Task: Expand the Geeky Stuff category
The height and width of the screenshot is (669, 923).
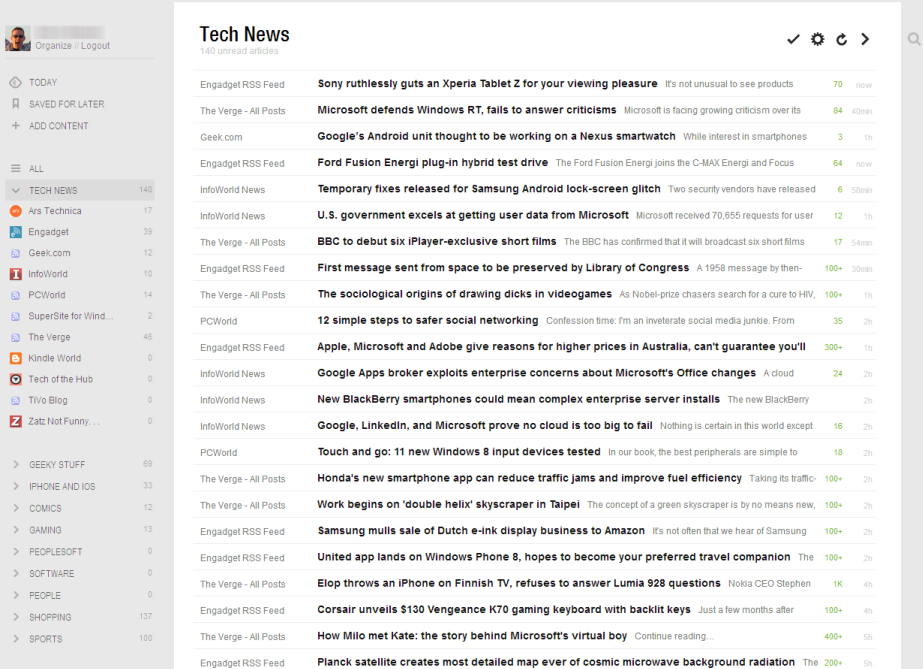Action: coord(16,465)
